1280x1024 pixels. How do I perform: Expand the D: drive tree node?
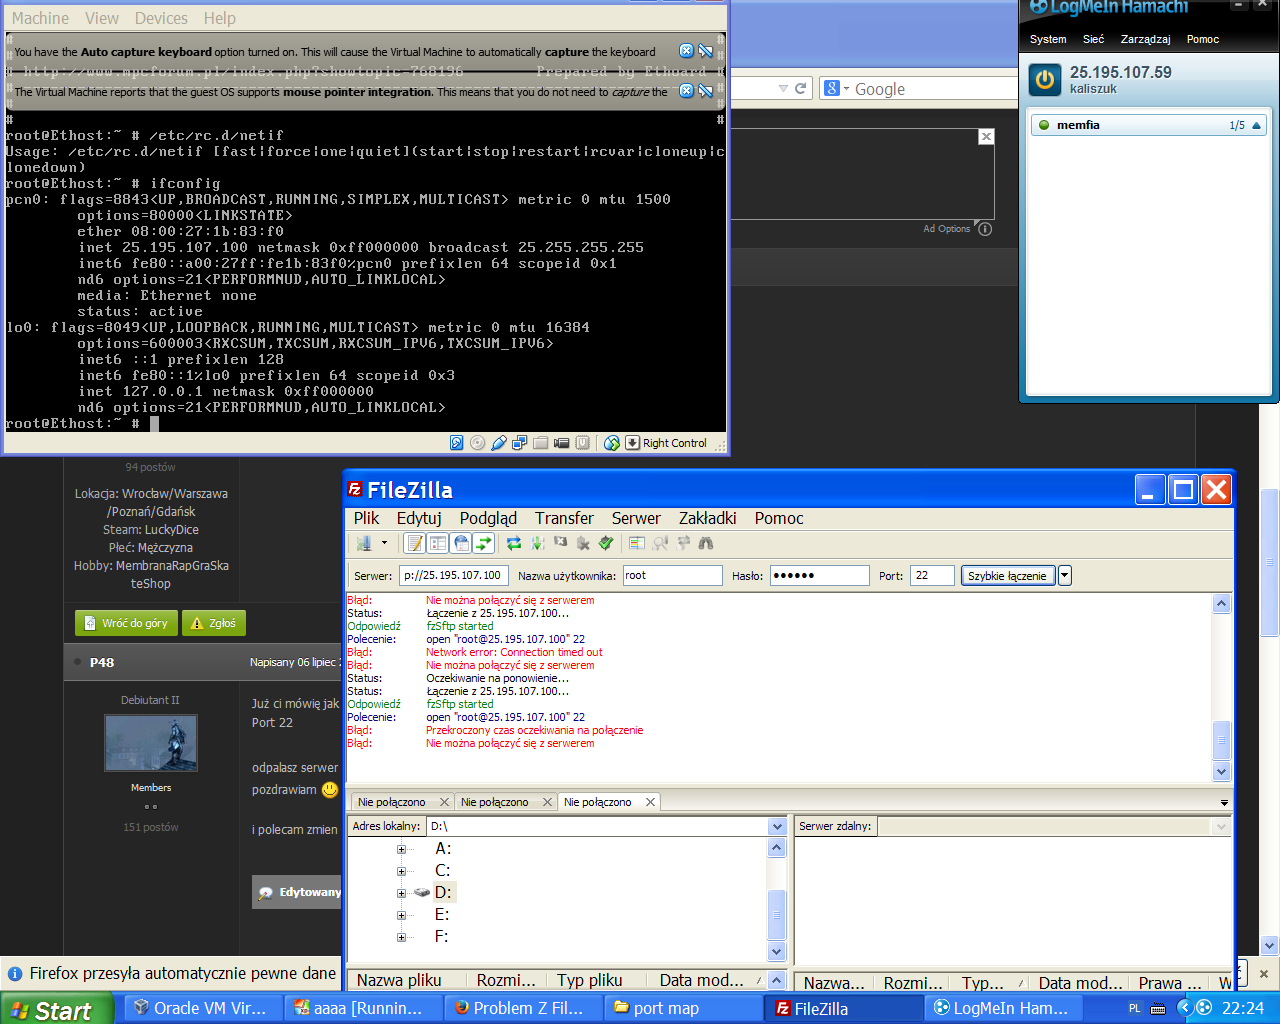point(402,893)
